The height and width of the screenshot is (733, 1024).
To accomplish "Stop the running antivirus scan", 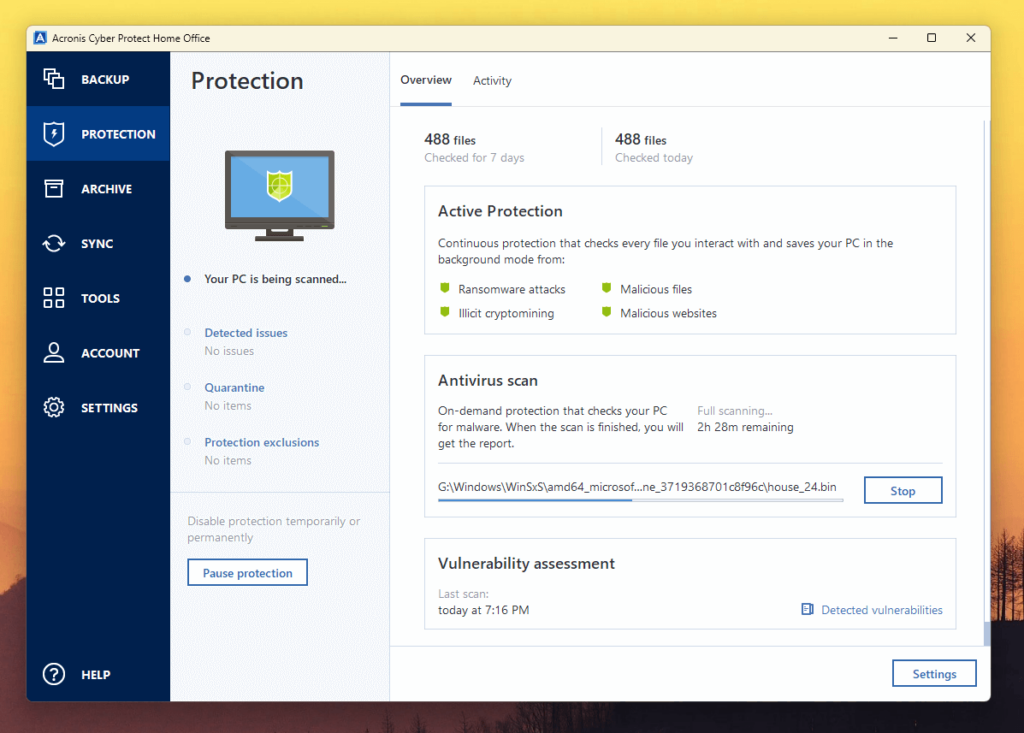I will [x=903, y=491].
